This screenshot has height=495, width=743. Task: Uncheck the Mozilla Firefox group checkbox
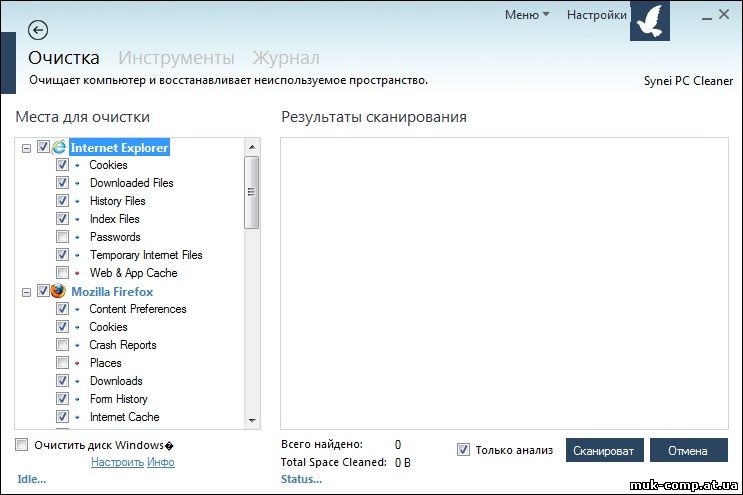click(x=43, y=290)
